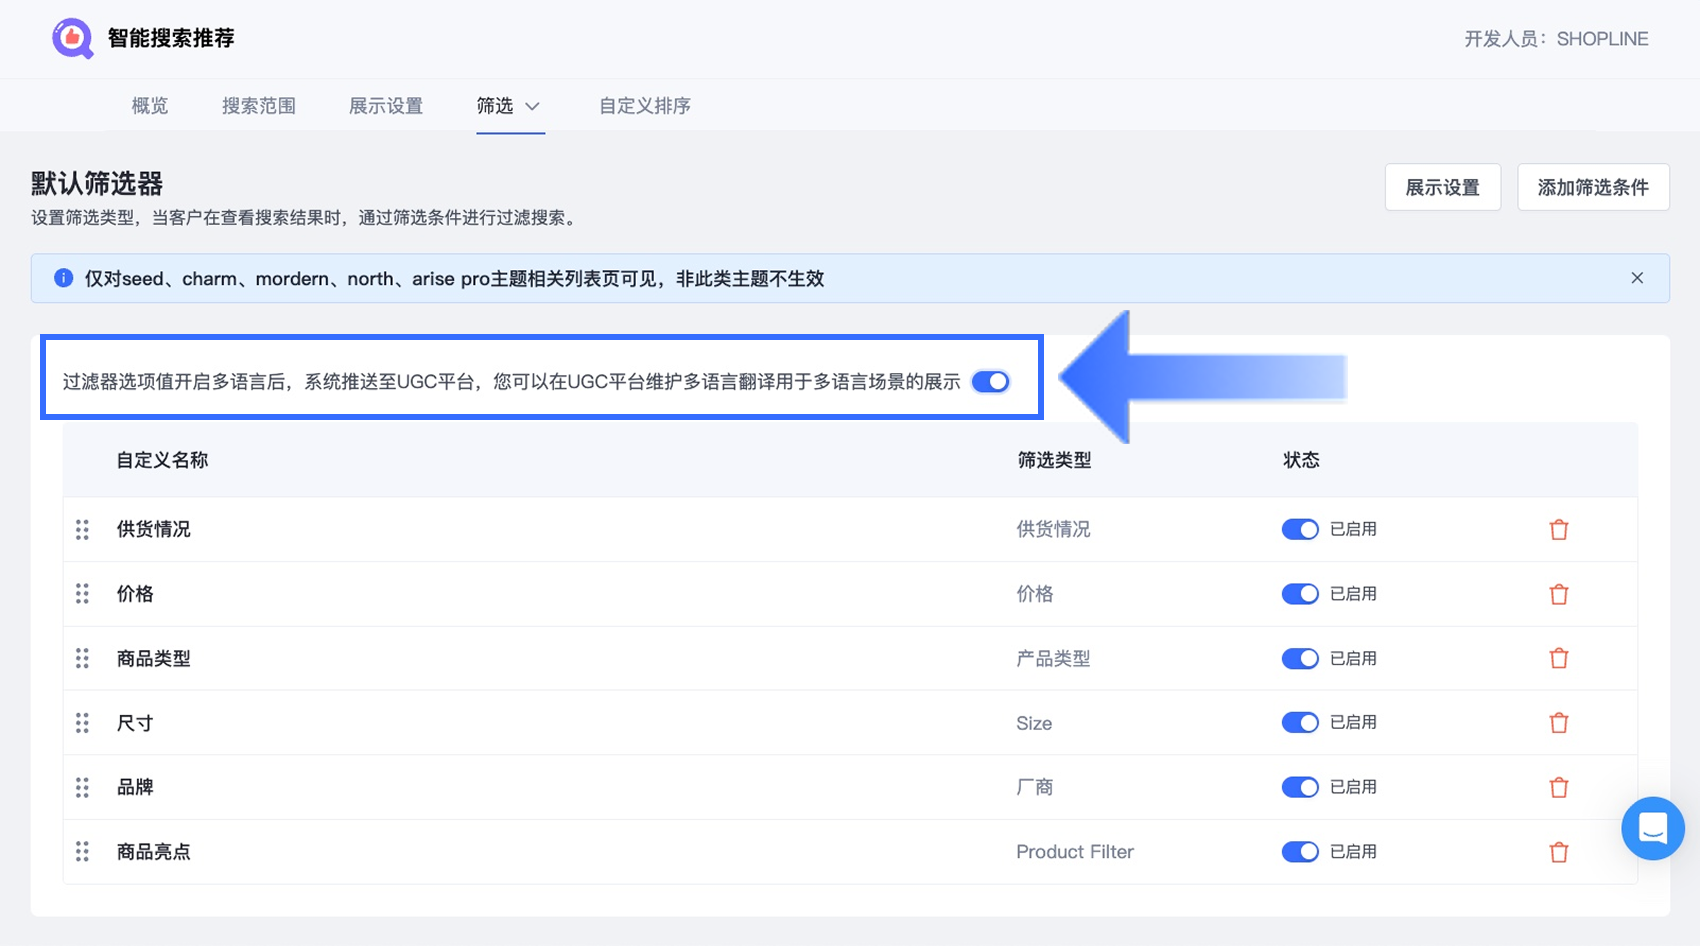Toggle the multi-language filter option switch
This screenshot has height=946, width=1700.
(x=991, y=381)
